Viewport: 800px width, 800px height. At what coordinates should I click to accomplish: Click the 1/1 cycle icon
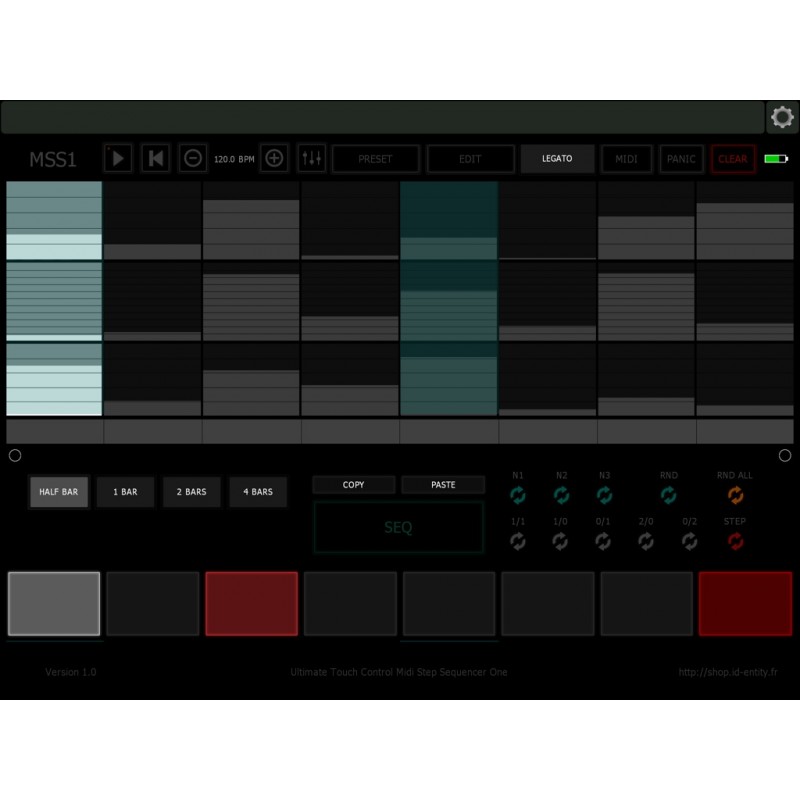[517, 540]
